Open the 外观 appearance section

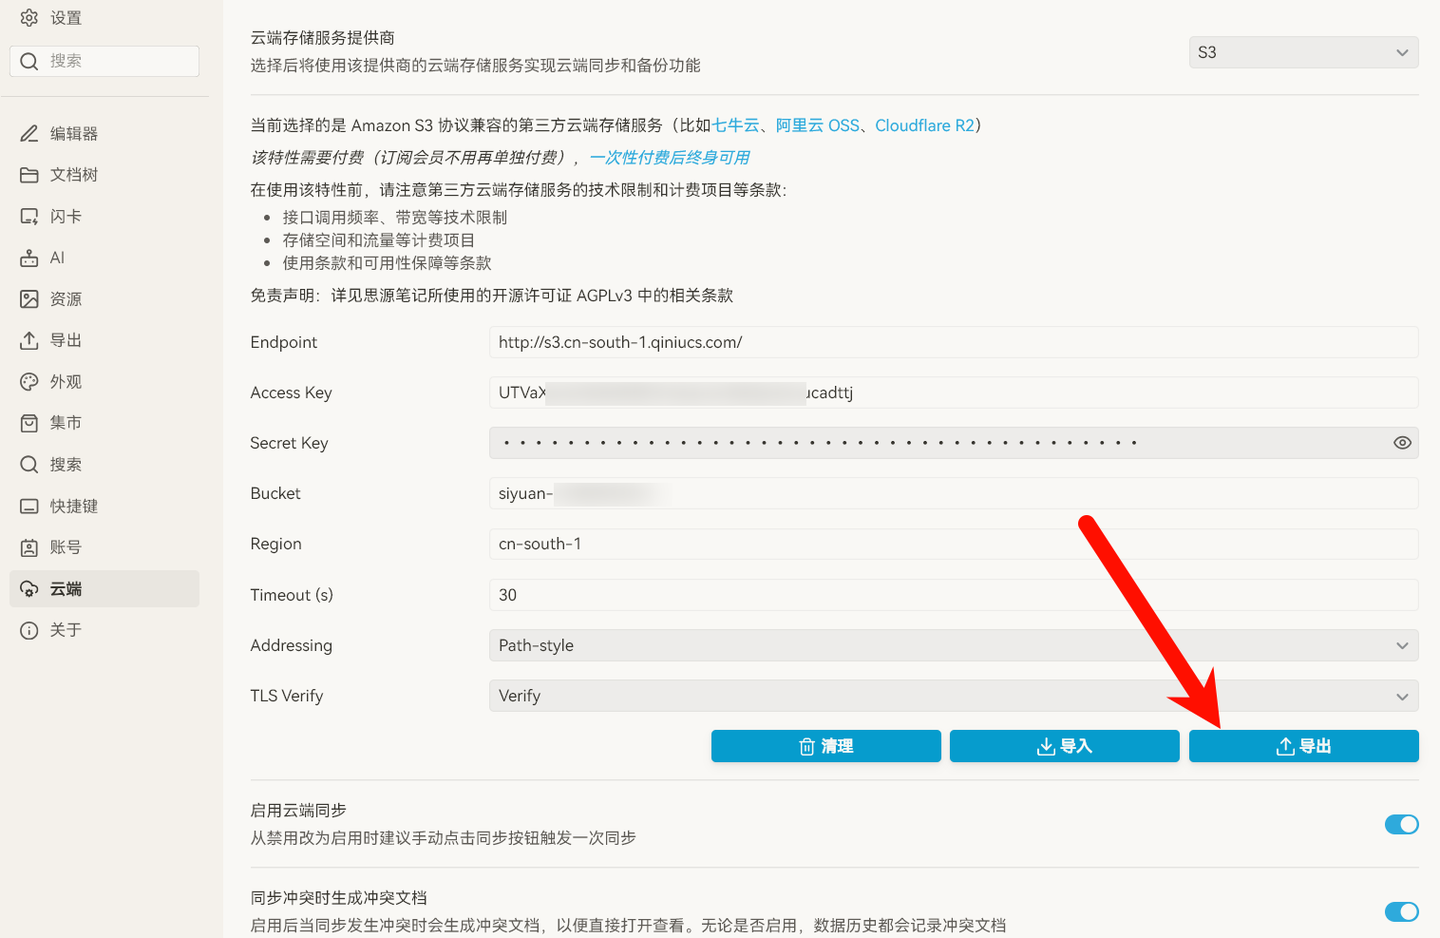(105, 382)
